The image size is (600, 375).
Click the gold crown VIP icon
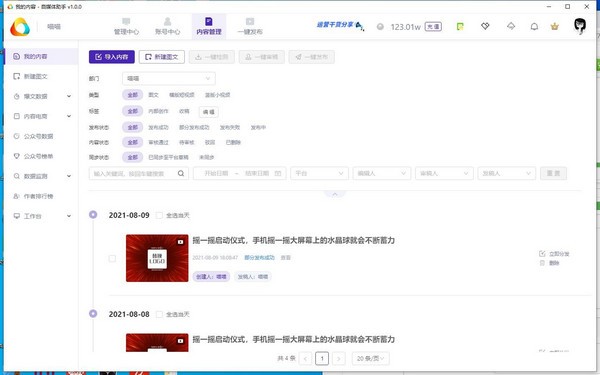(554, 26)
